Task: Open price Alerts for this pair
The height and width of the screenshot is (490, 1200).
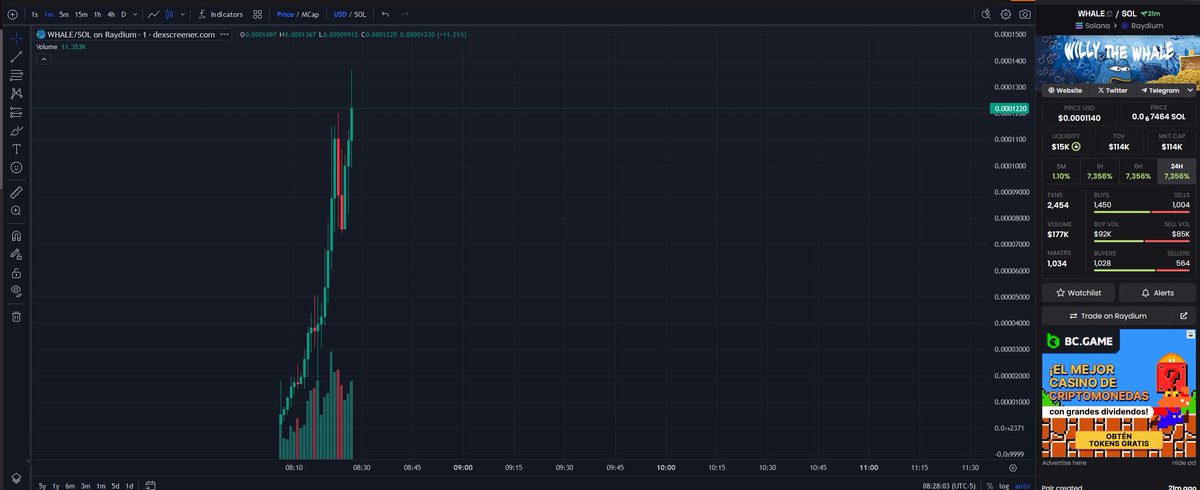Action: 1157,293
